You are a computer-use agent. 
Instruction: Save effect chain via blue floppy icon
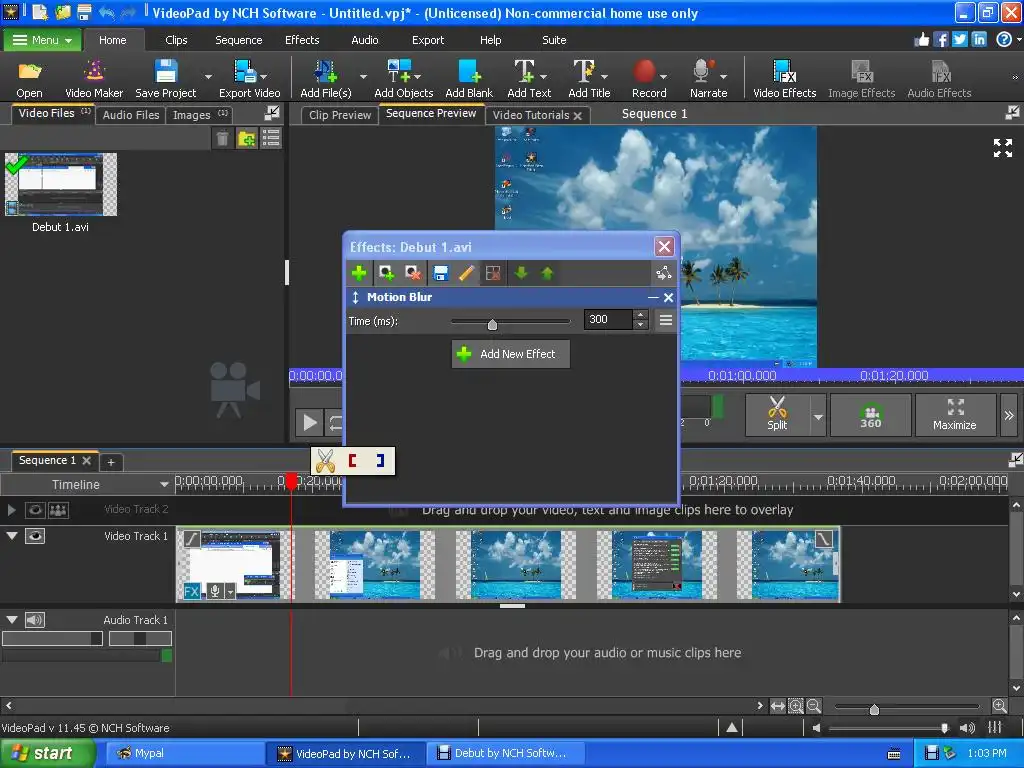[x=441, y=273]
